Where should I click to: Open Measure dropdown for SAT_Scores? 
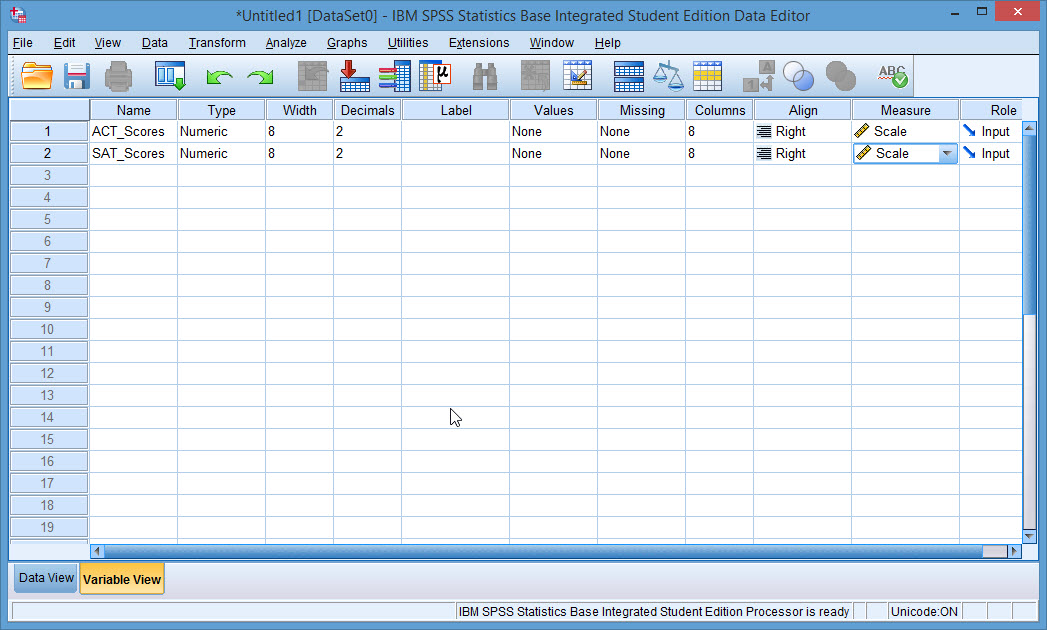coord(947,154)
